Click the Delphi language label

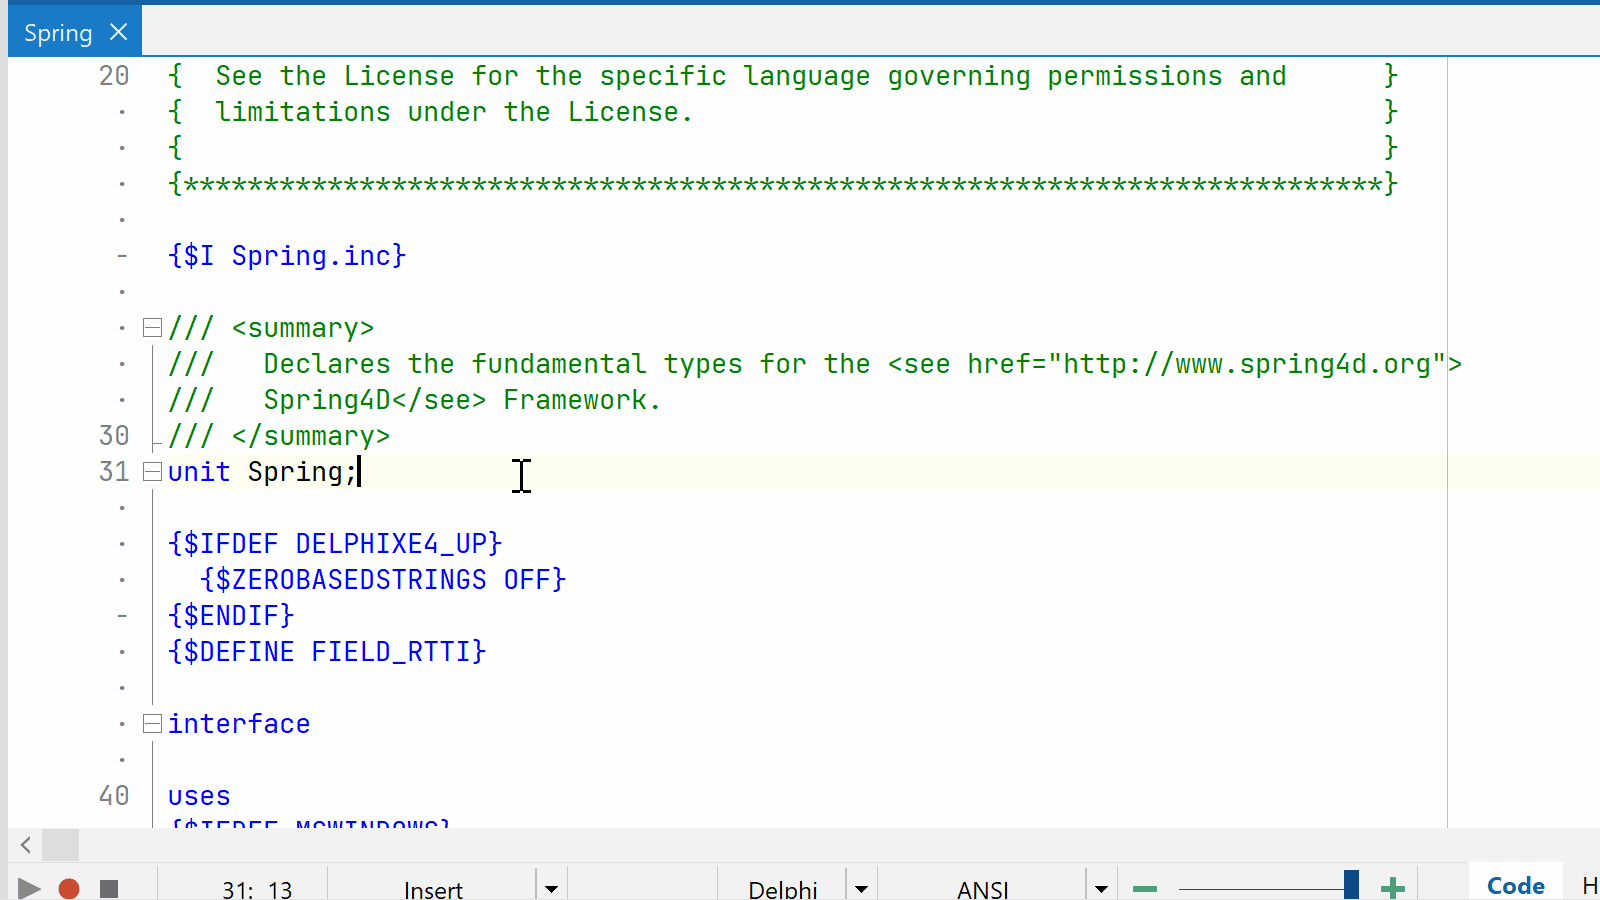tap(783, 889)
